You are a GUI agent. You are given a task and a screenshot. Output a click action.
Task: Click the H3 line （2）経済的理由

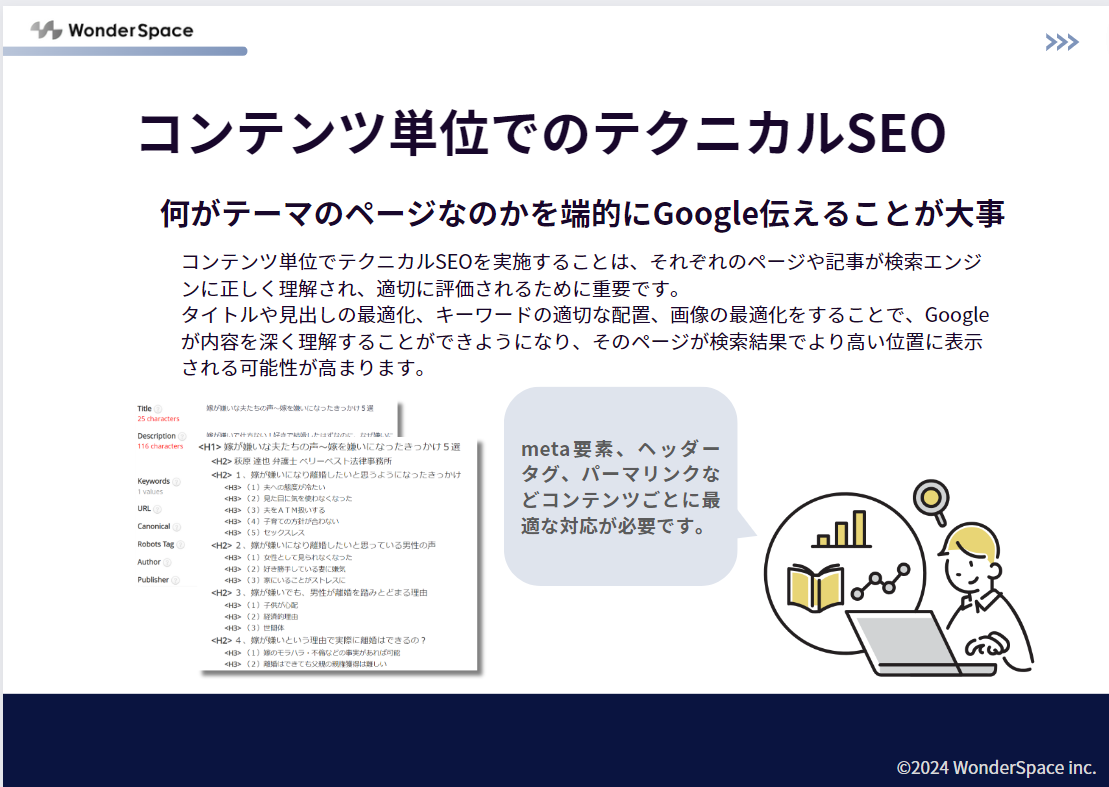click(262, 617)
